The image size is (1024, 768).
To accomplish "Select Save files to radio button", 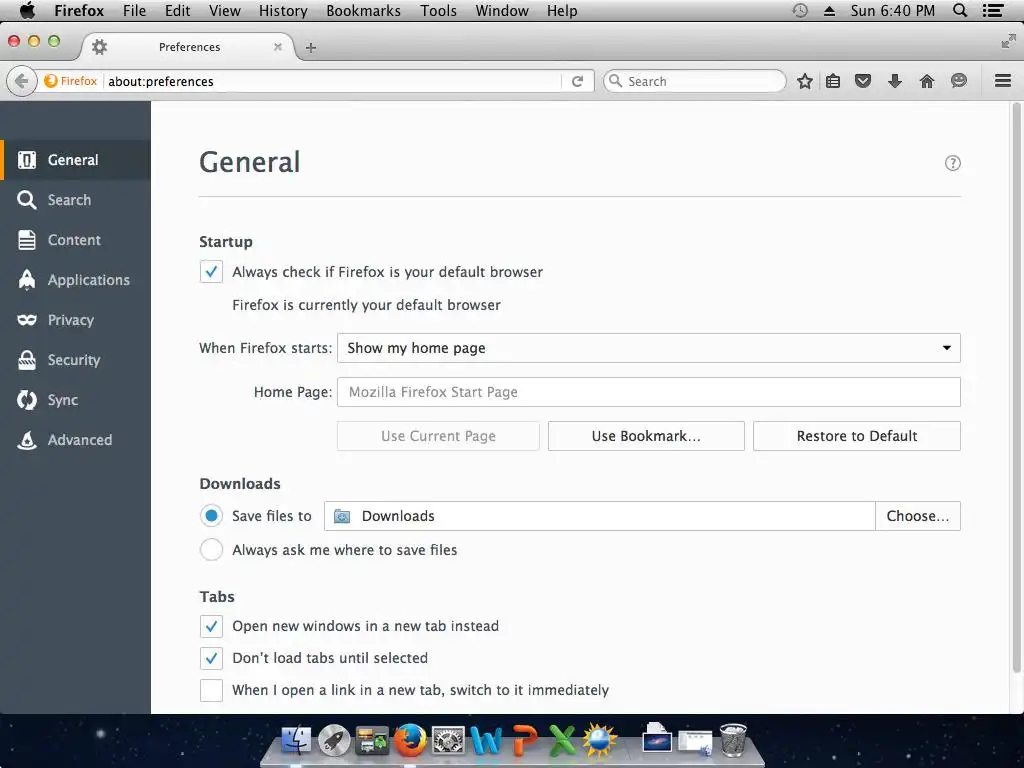I will click(211, 516).
